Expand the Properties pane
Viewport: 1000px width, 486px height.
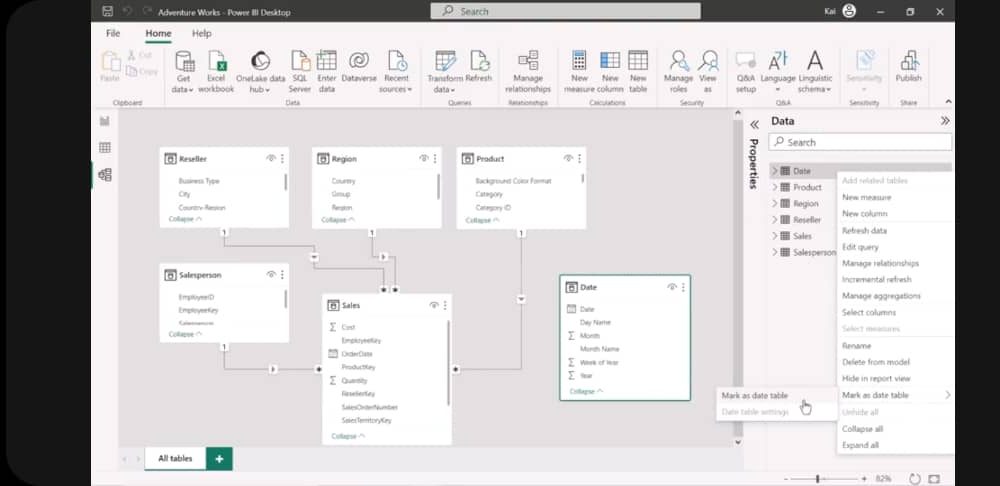coord(754,124)
